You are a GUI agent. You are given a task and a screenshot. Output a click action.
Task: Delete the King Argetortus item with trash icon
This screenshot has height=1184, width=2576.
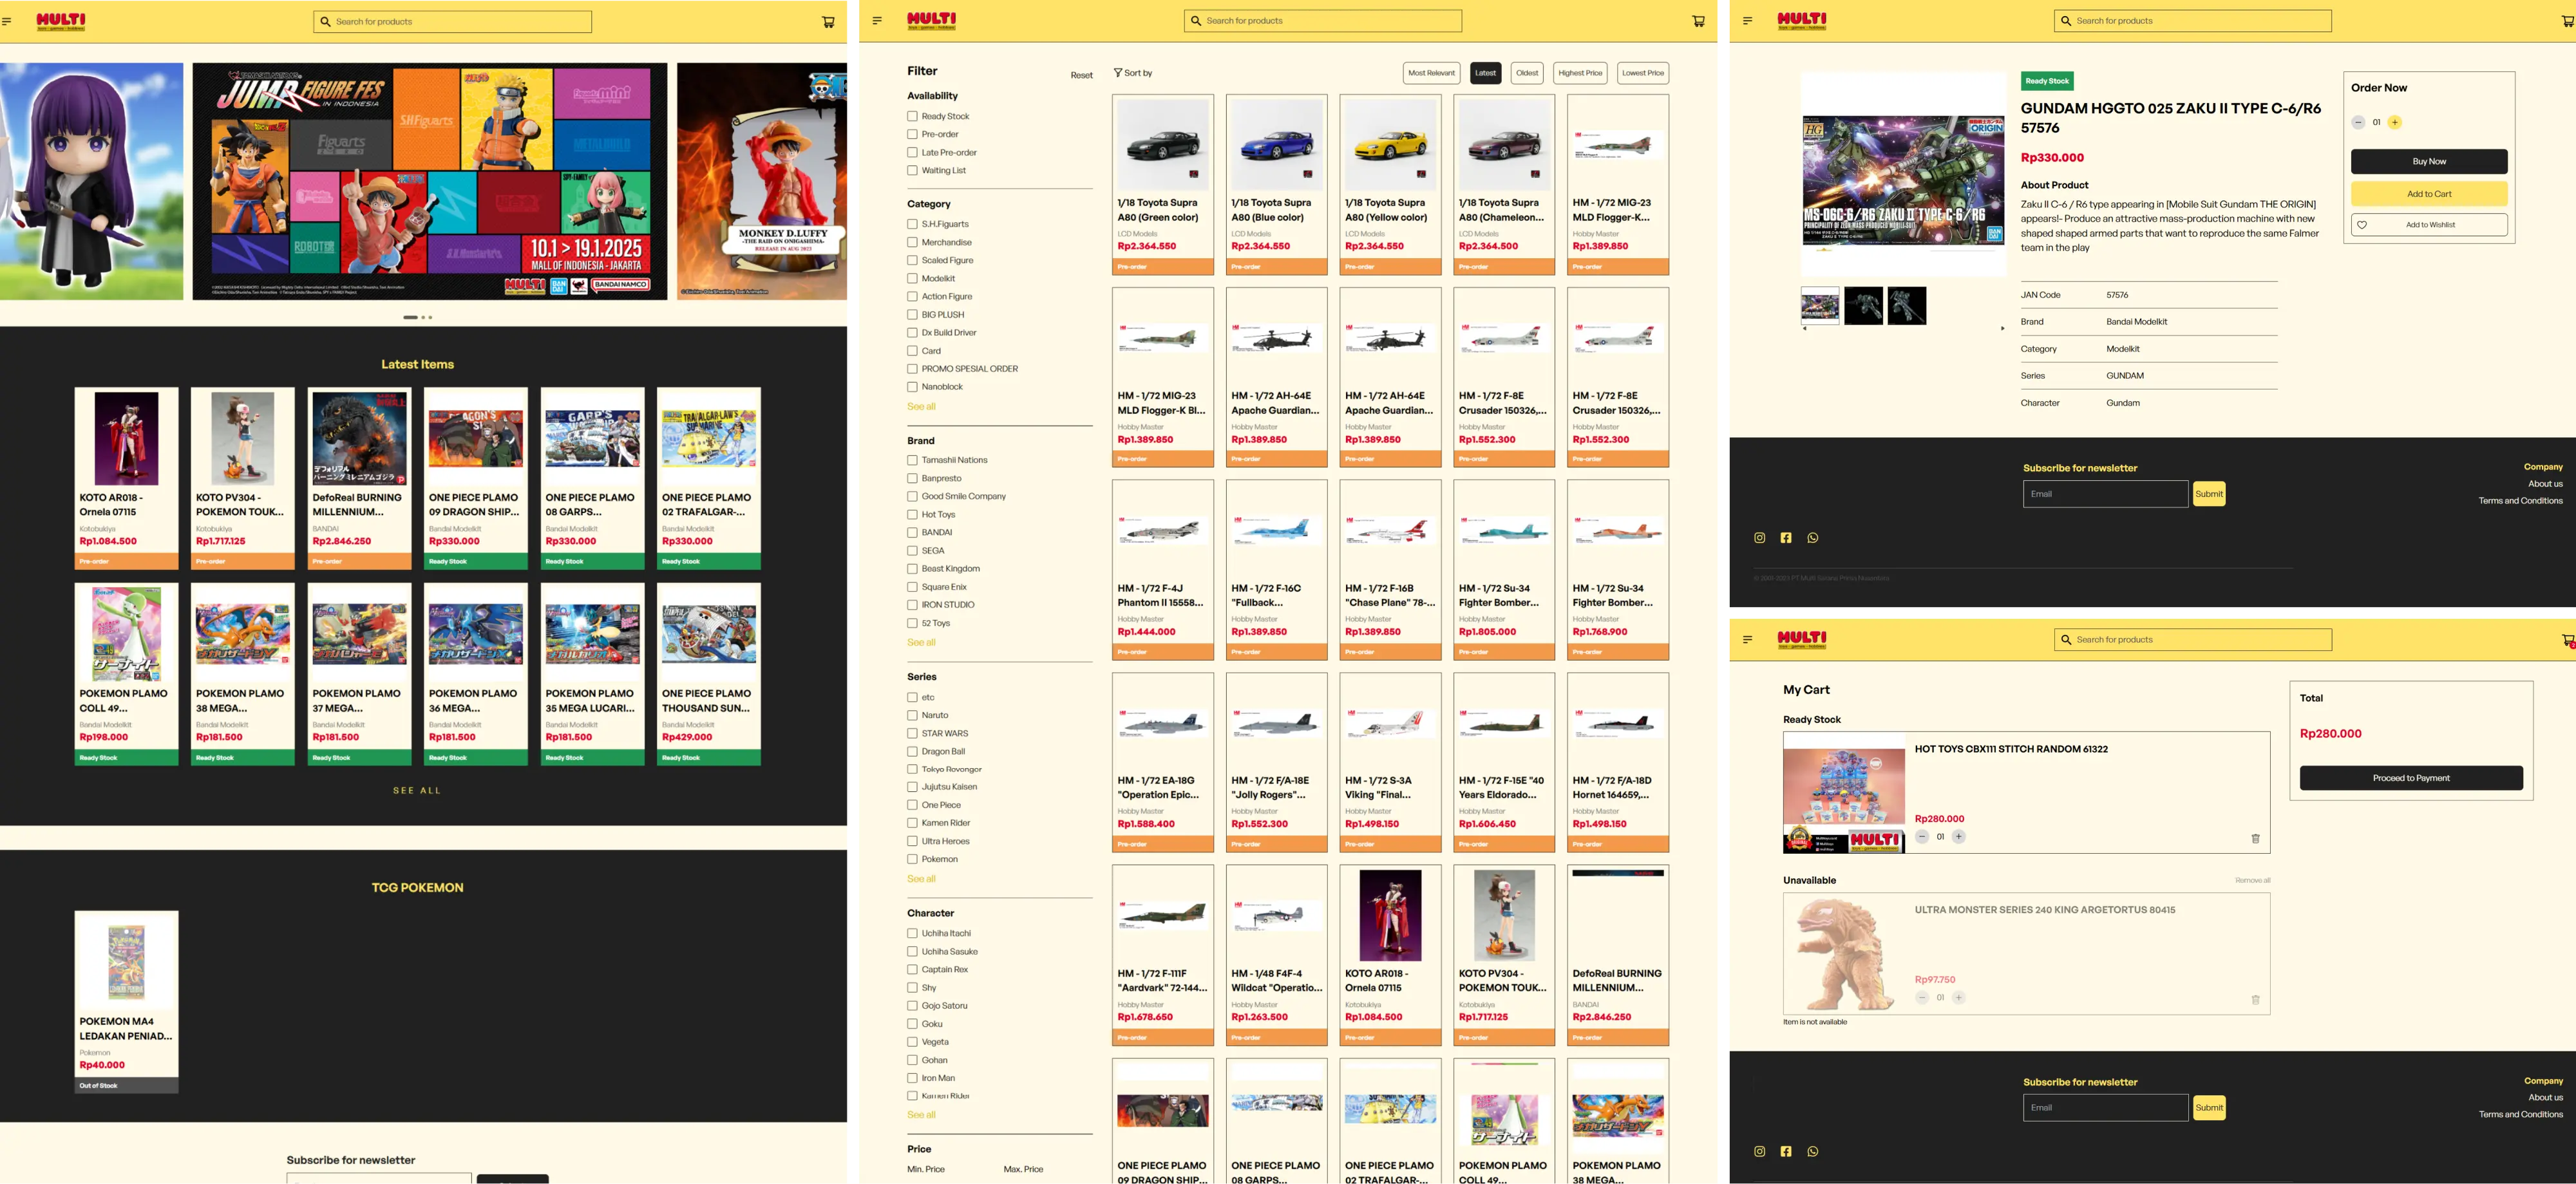[x=2255, y=999]
